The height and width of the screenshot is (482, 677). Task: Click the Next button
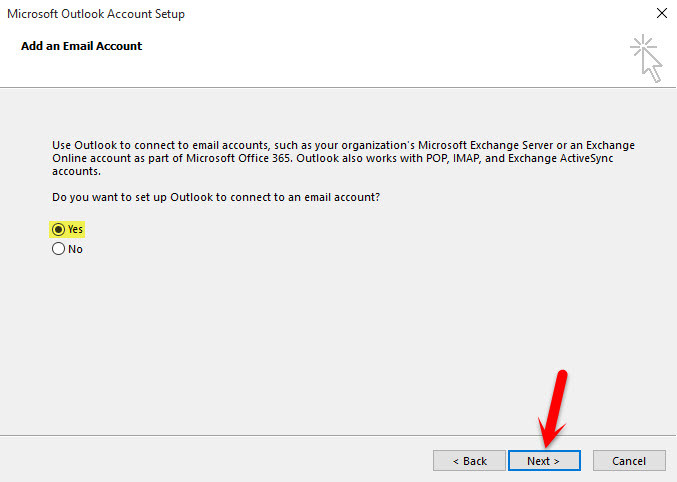[x=544, y=461]
